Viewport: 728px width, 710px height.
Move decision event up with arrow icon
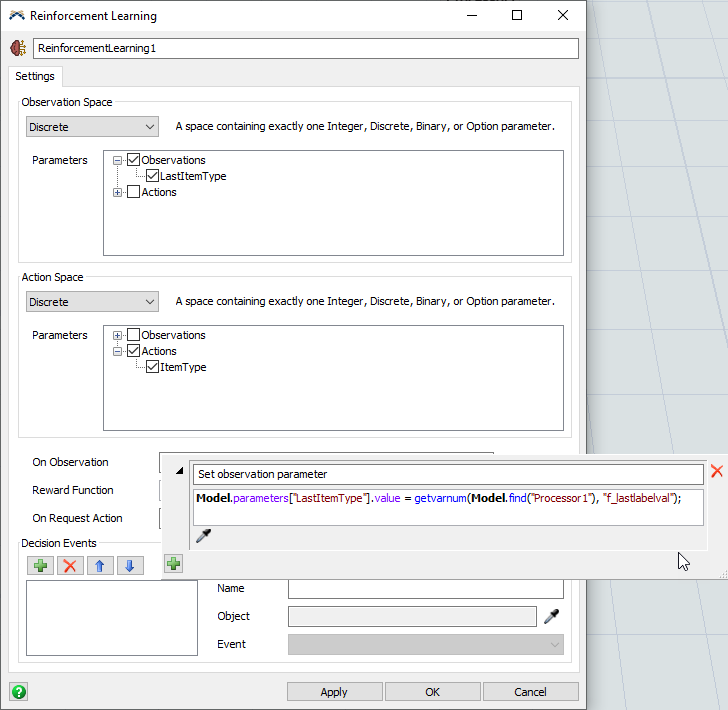[100, 566]
